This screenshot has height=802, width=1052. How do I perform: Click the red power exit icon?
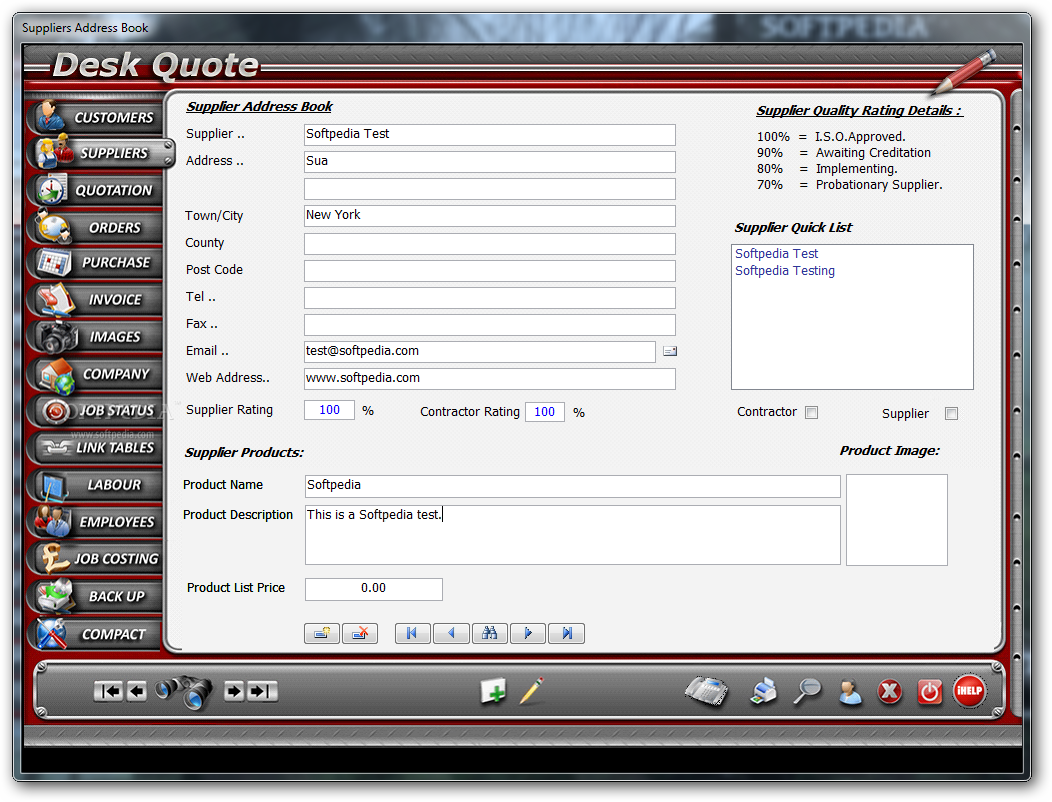pos(929,691)
